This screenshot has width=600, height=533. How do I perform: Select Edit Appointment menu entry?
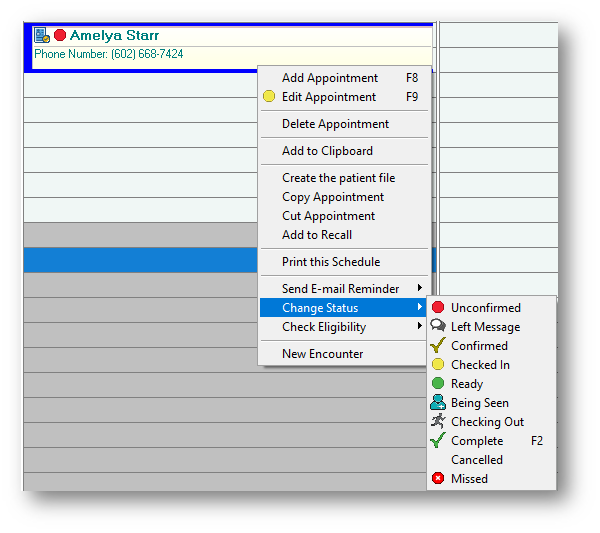point(344,97)
